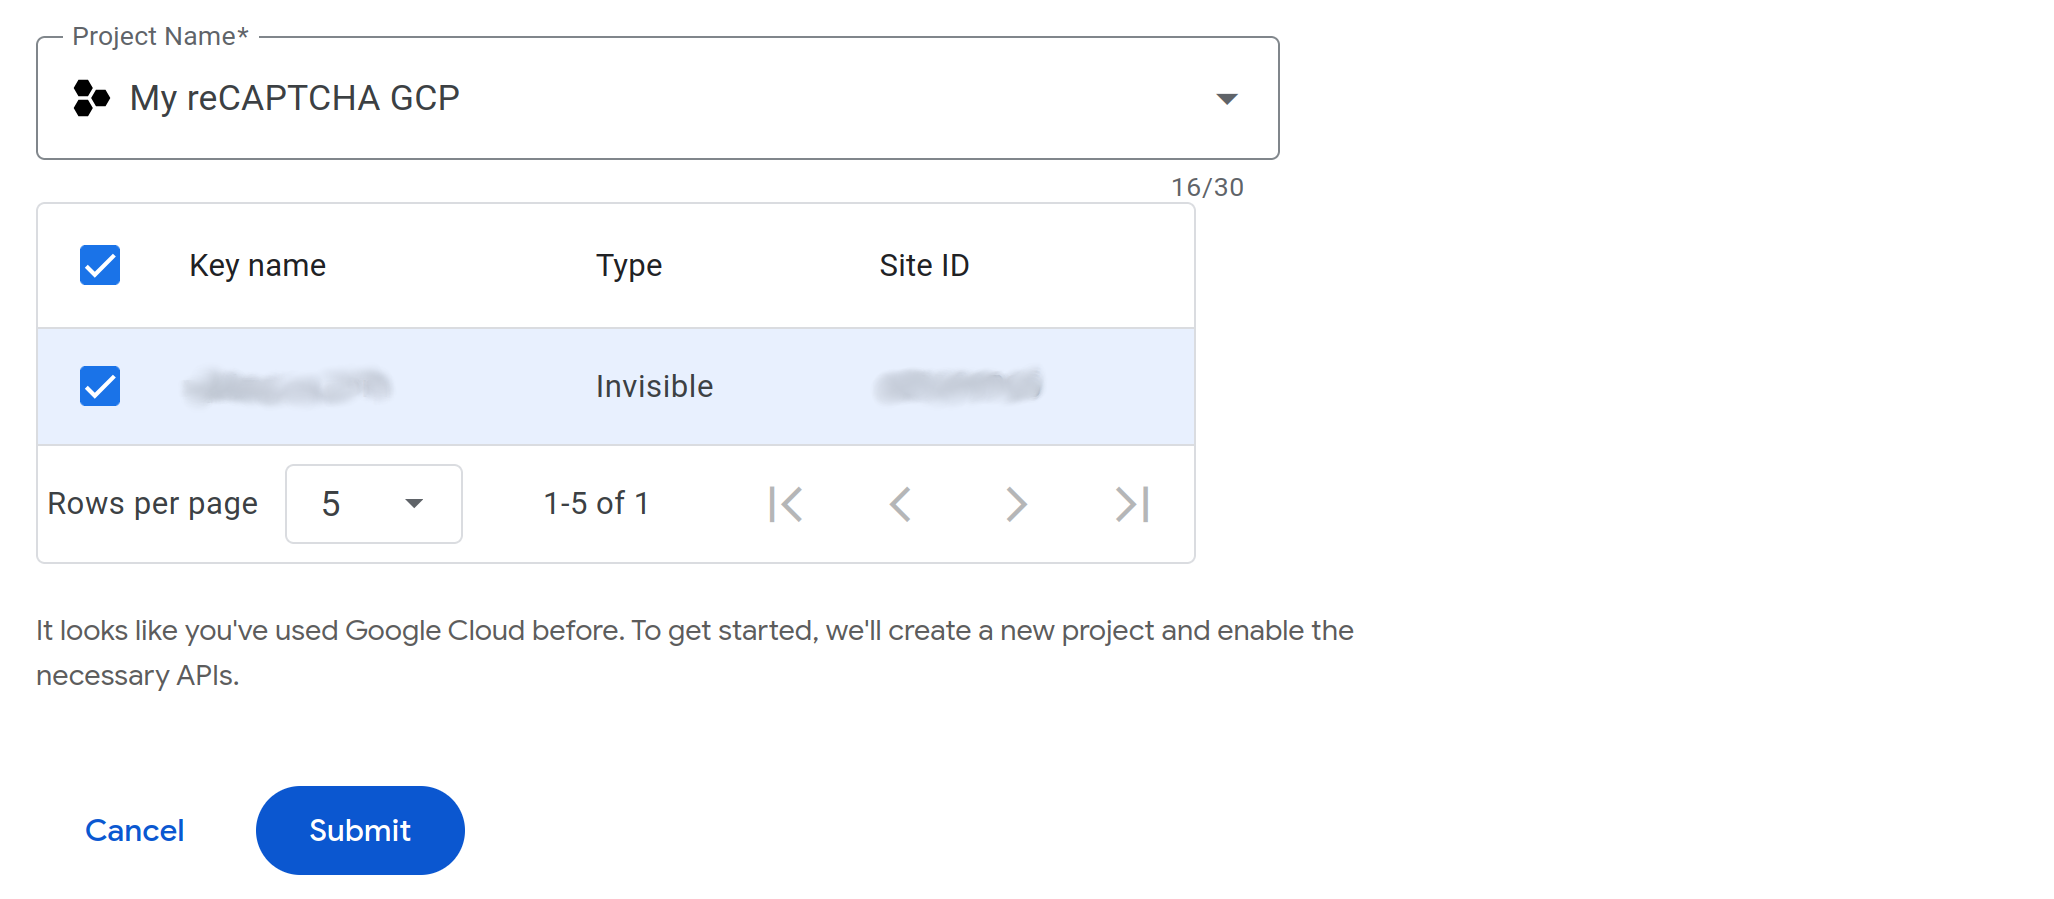Select the Invisible type cell
The width and height of the screenshot is (2054, 899).
(x=654, y=386)
